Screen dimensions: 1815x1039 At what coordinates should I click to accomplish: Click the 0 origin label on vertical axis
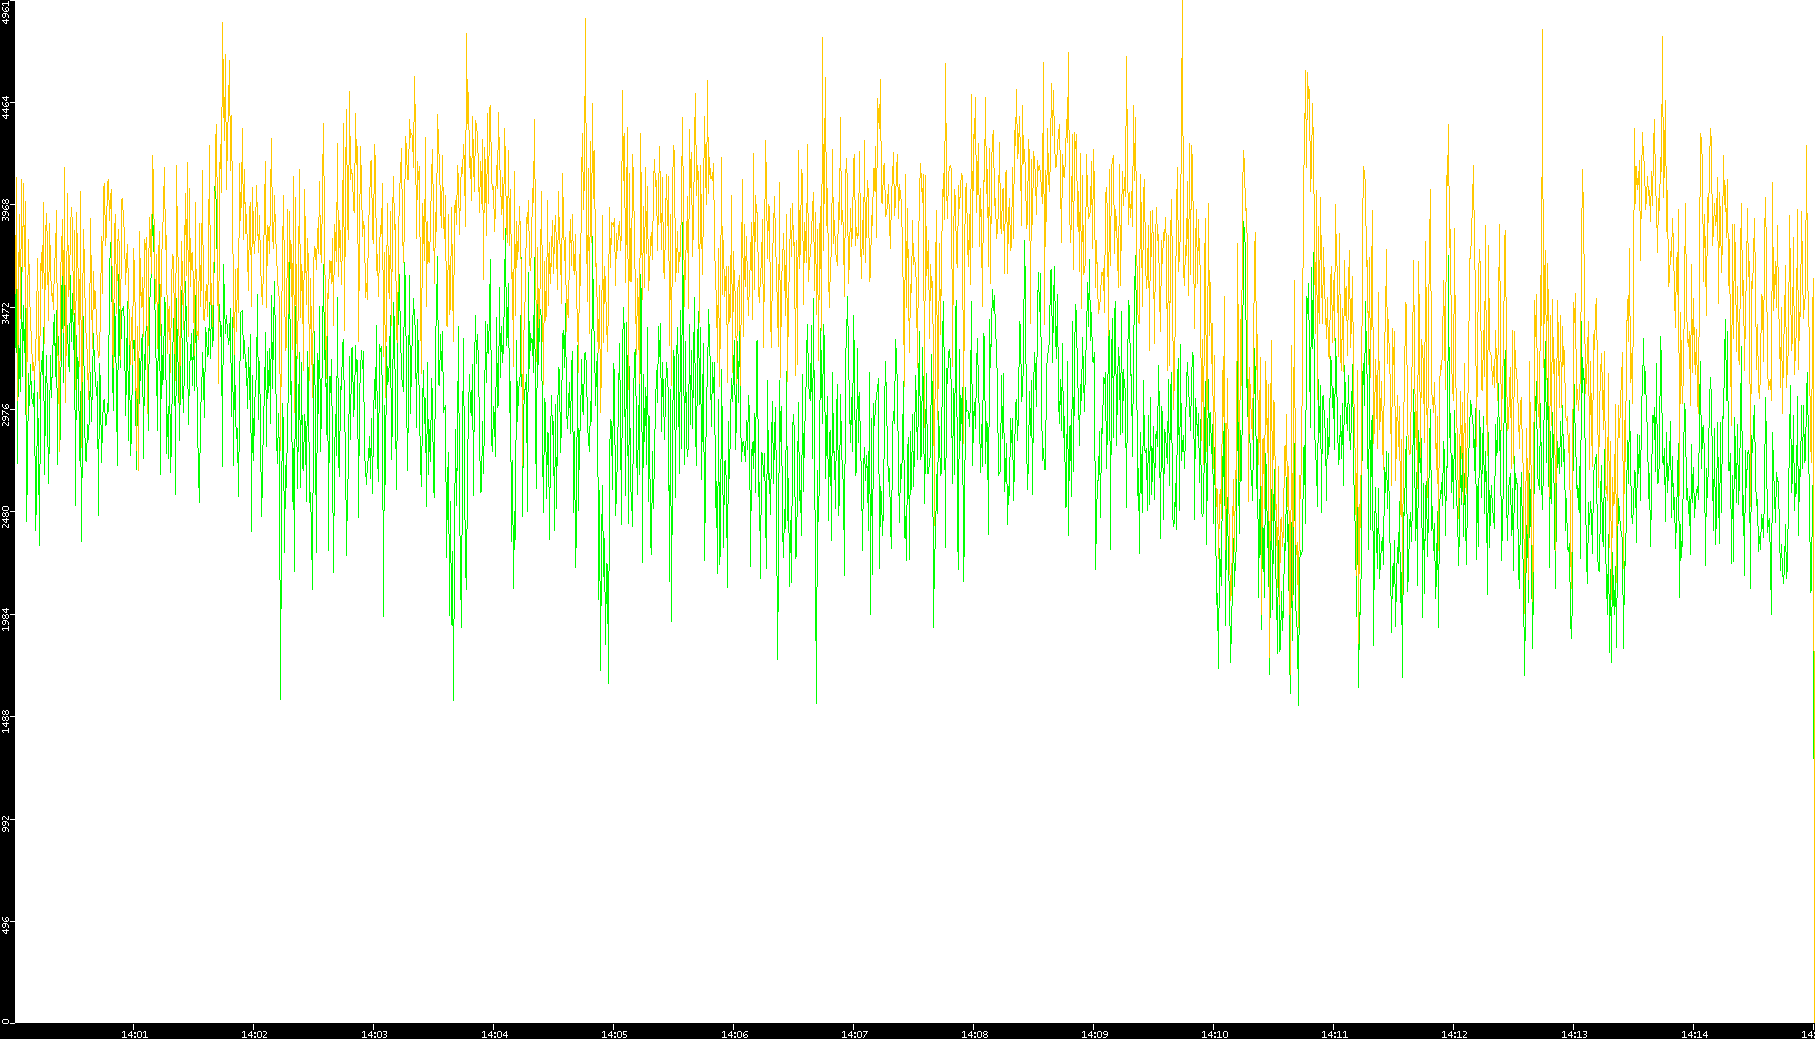[x=6, y=1021]
